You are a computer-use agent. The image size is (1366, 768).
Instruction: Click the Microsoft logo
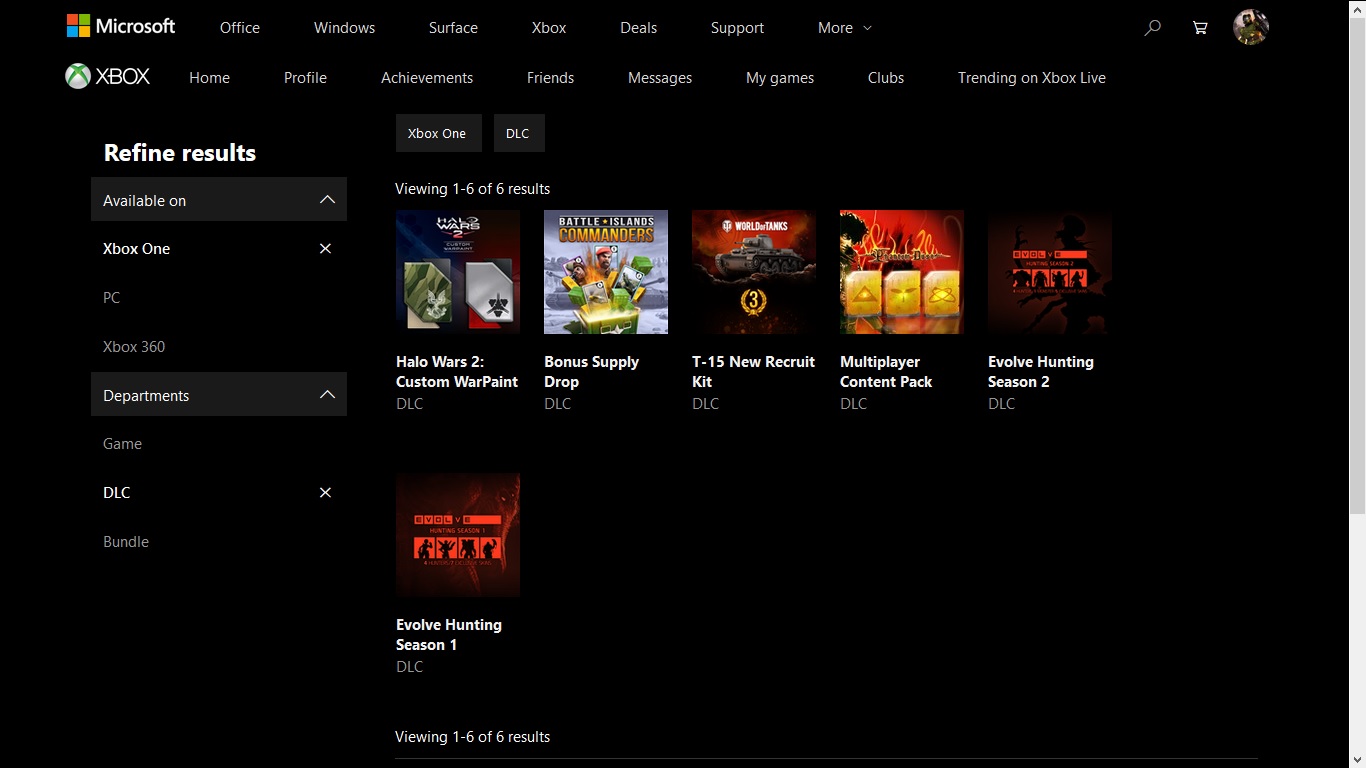121,27
